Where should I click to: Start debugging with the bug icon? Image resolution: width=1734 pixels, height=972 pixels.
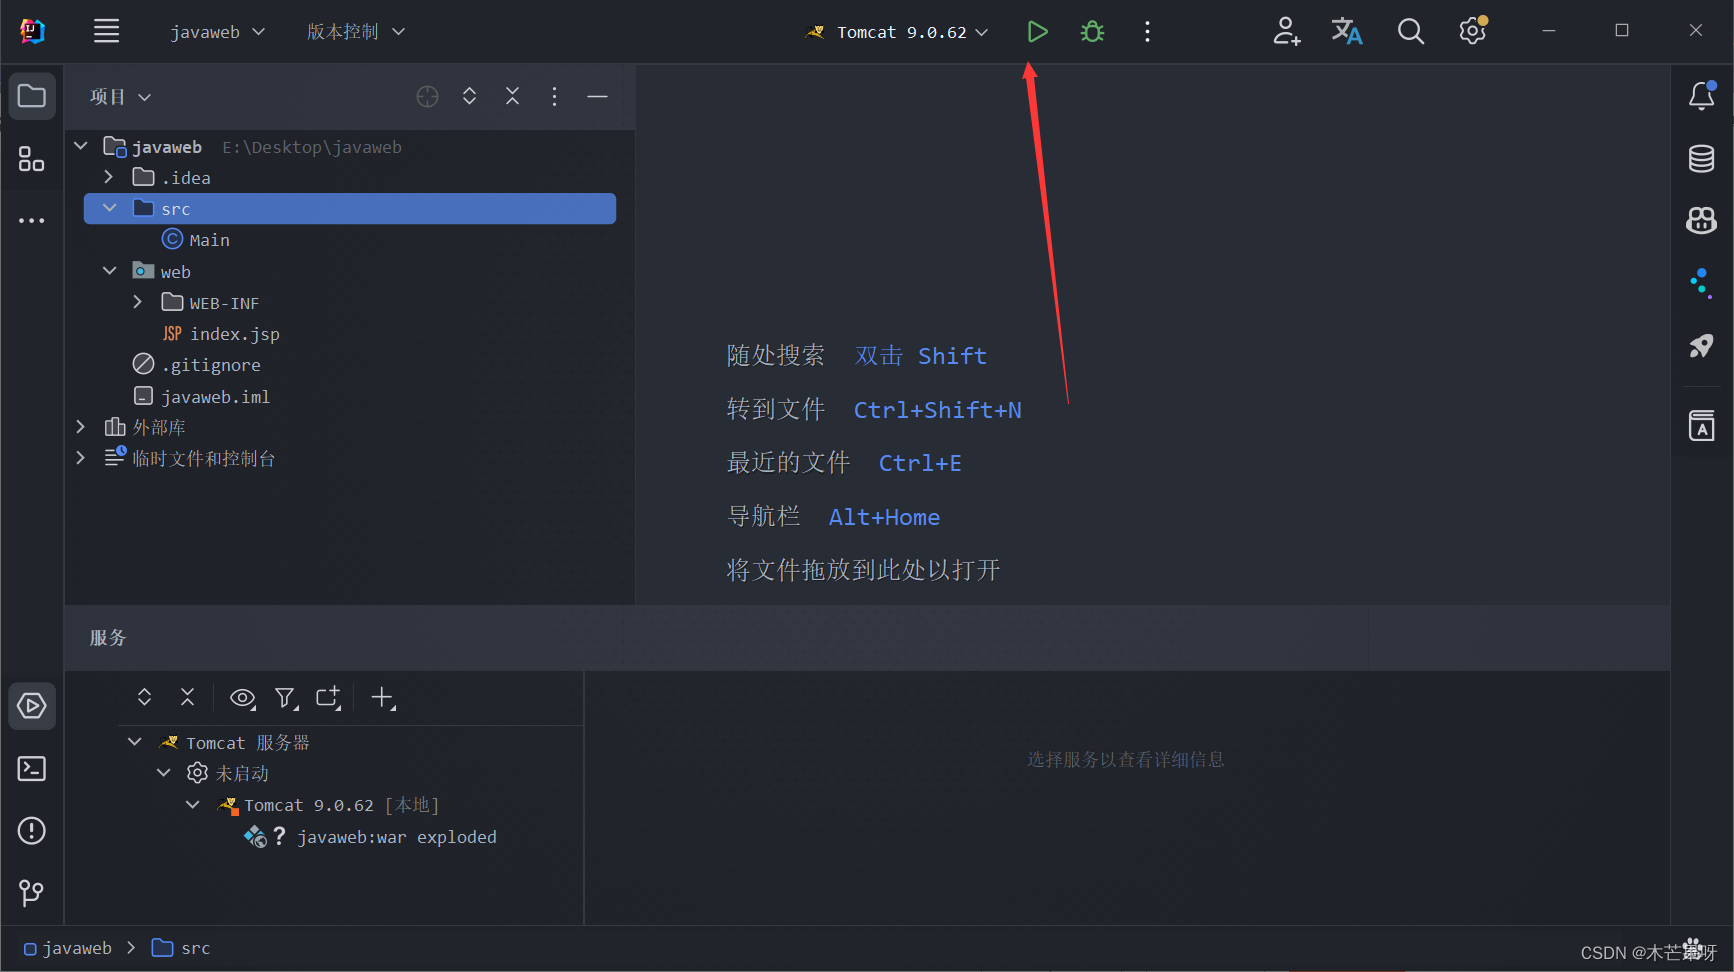click(x=1092, y=32)
